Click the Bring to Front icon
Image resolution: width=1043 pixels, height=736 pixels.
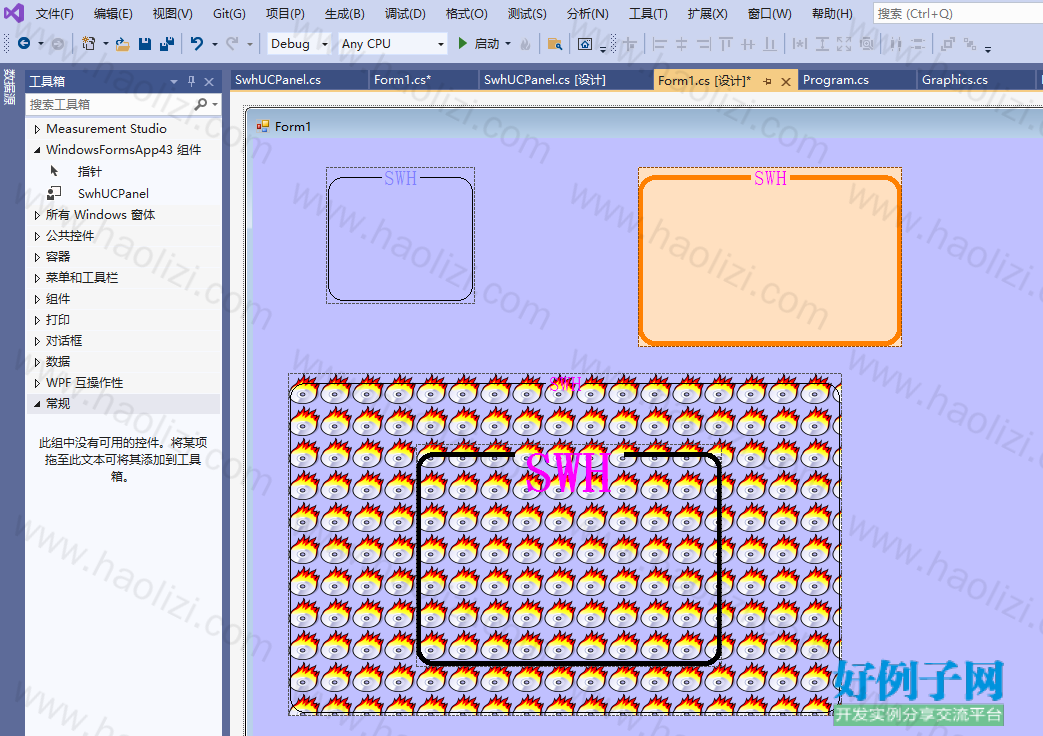tap(948, 44)
